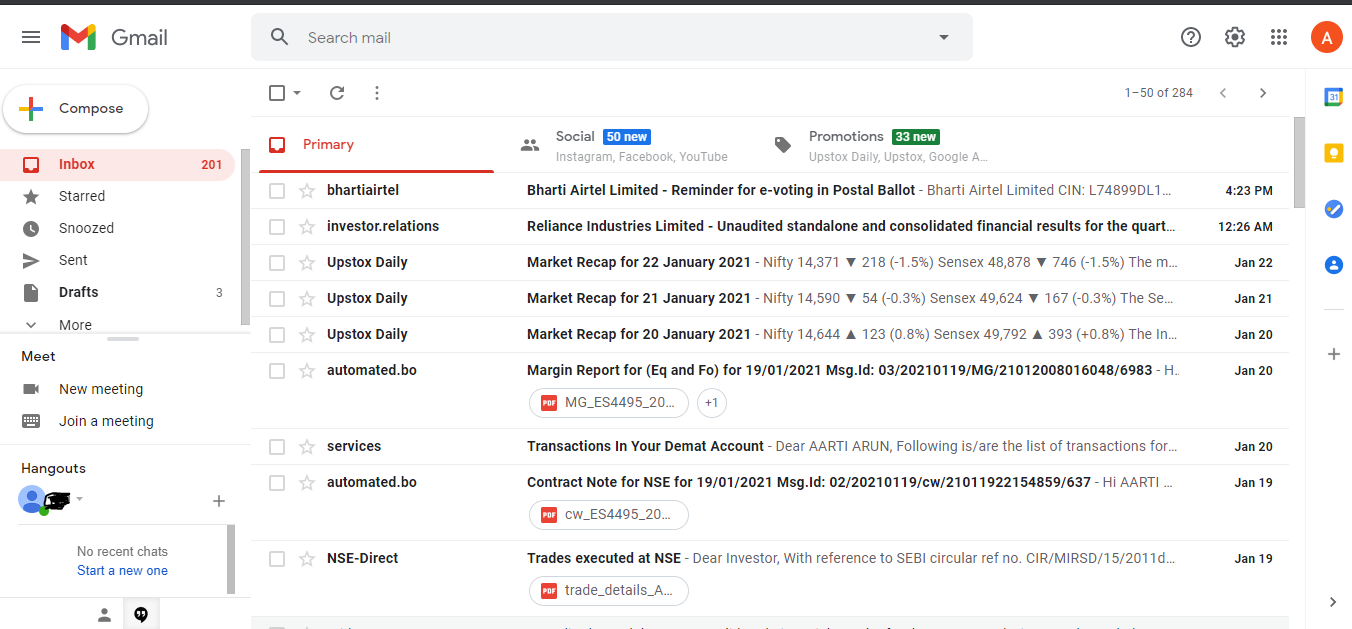Open the Starred folder
Viewport: 1352px width, 629px height.
point(117,196)
